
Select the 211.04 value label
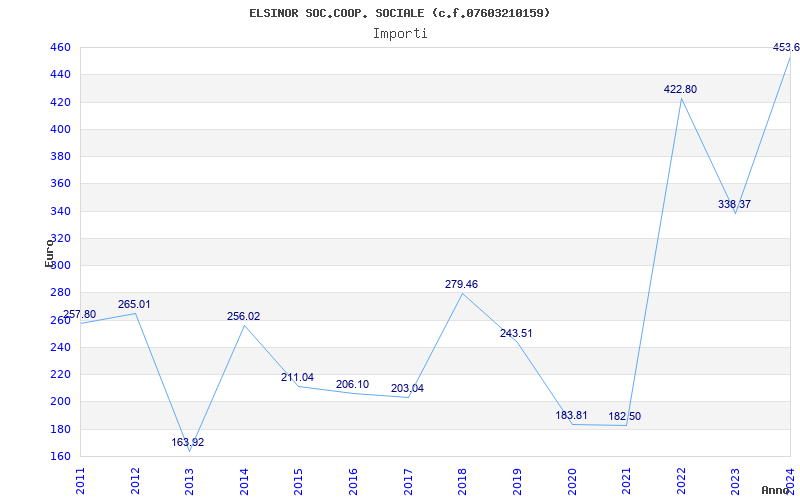coord(297,378)
